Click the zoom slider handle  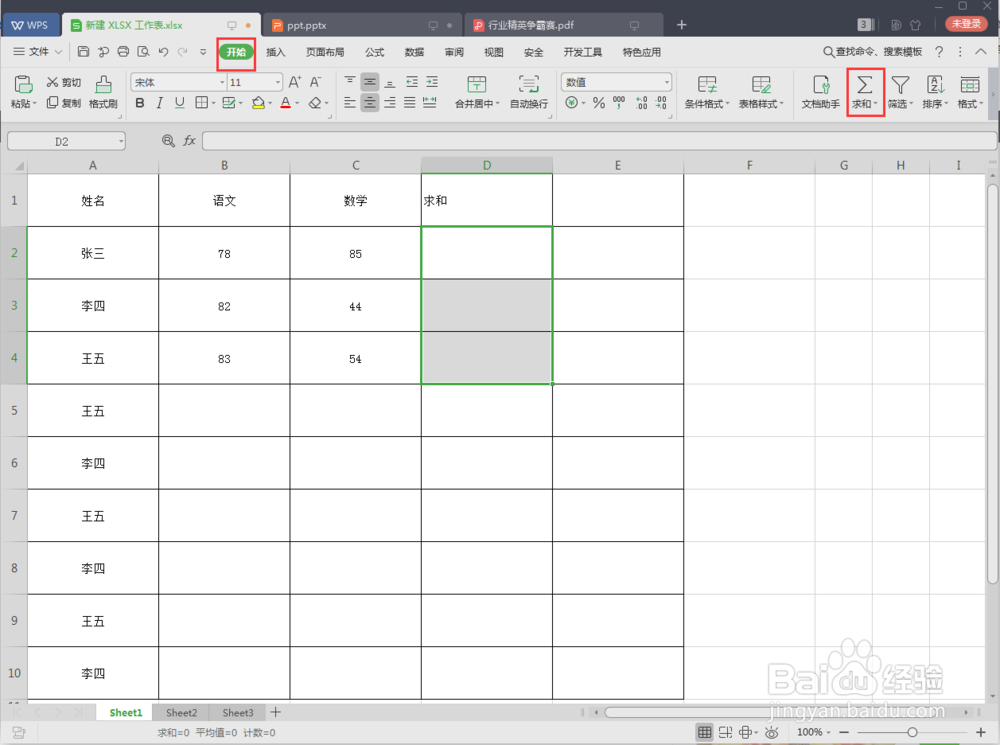tap(912, 732)
